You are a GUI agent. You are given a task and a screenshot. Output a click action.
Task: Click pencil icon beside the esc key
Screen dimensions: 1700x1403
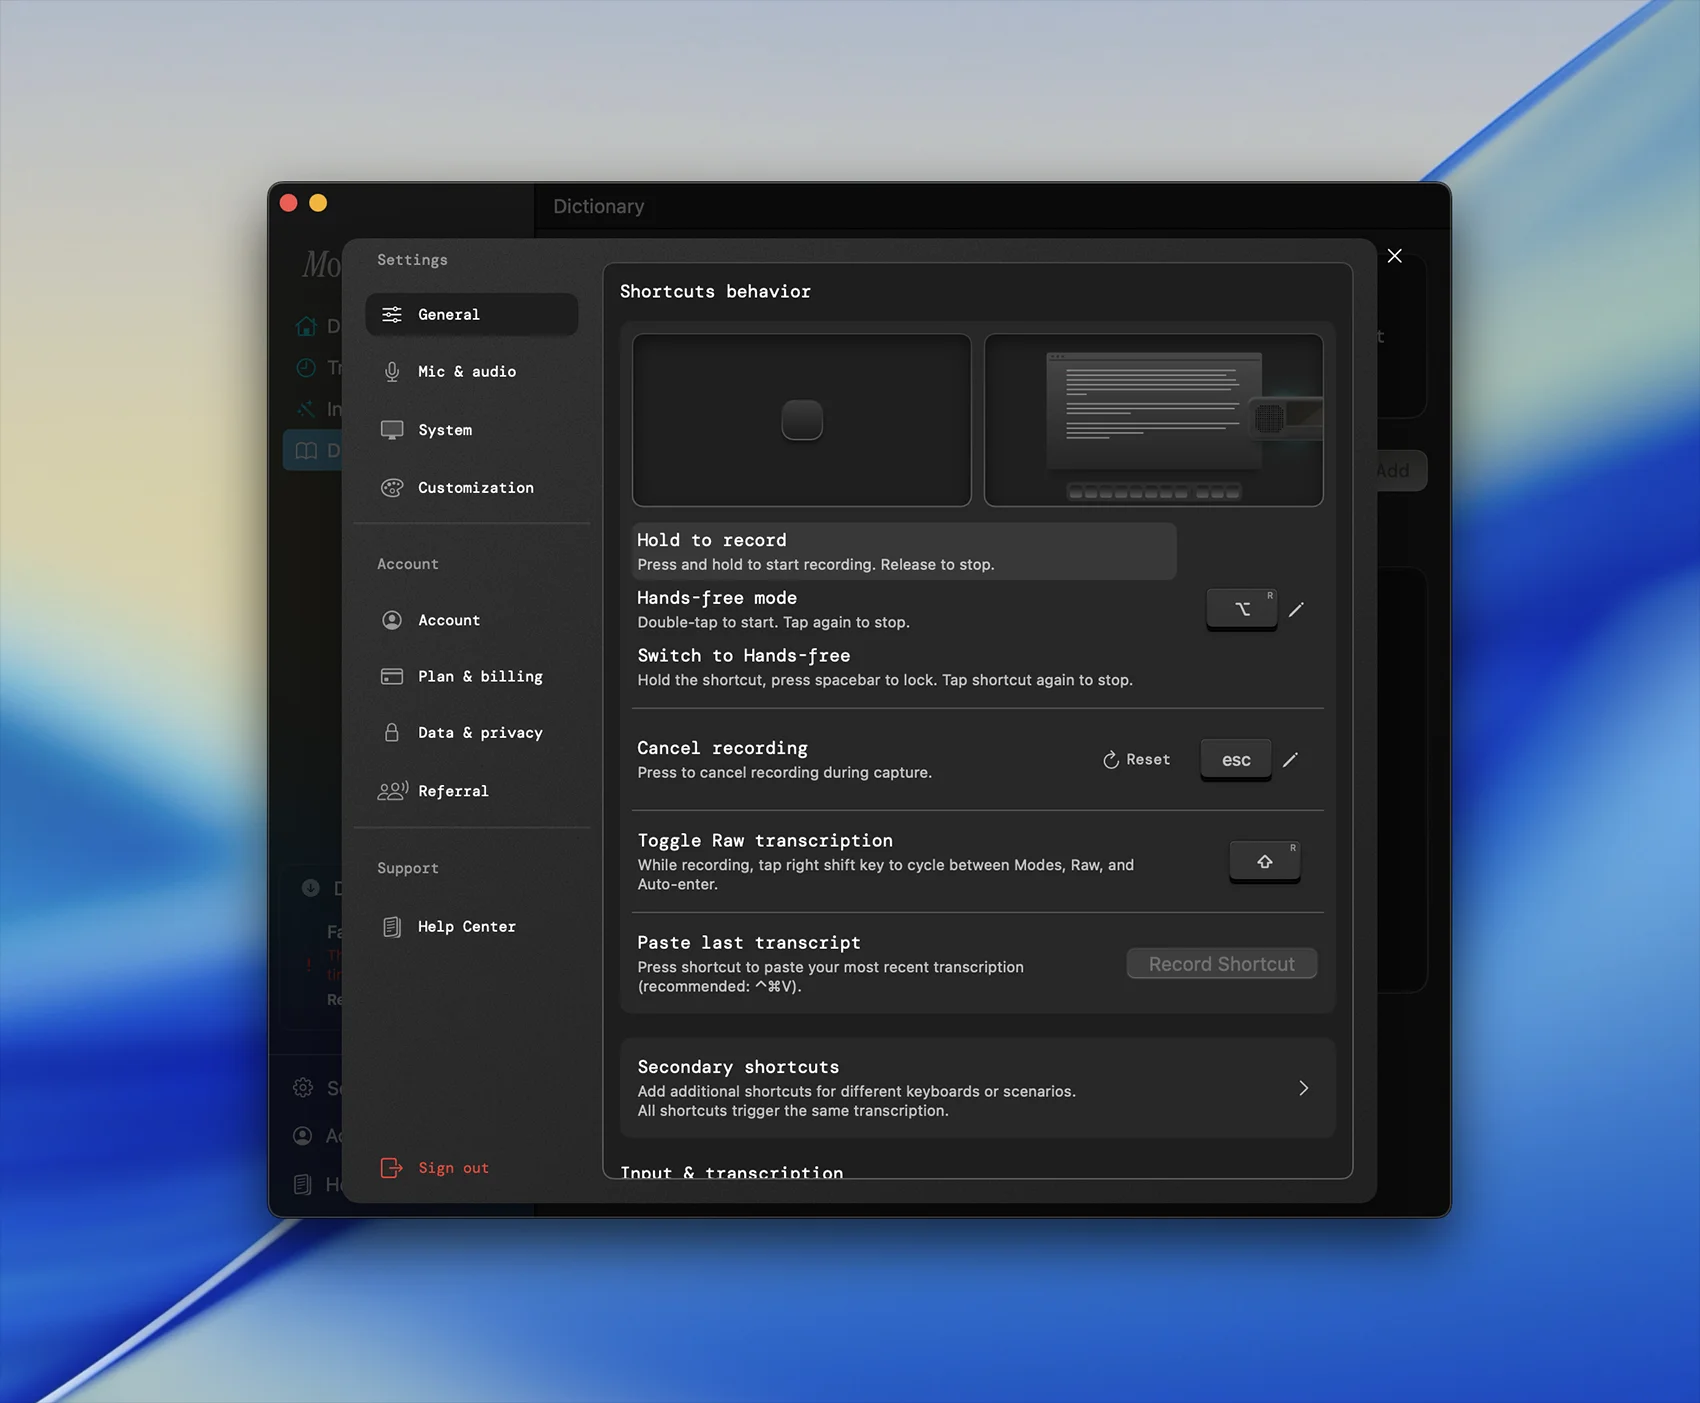tap(1290, 760)
